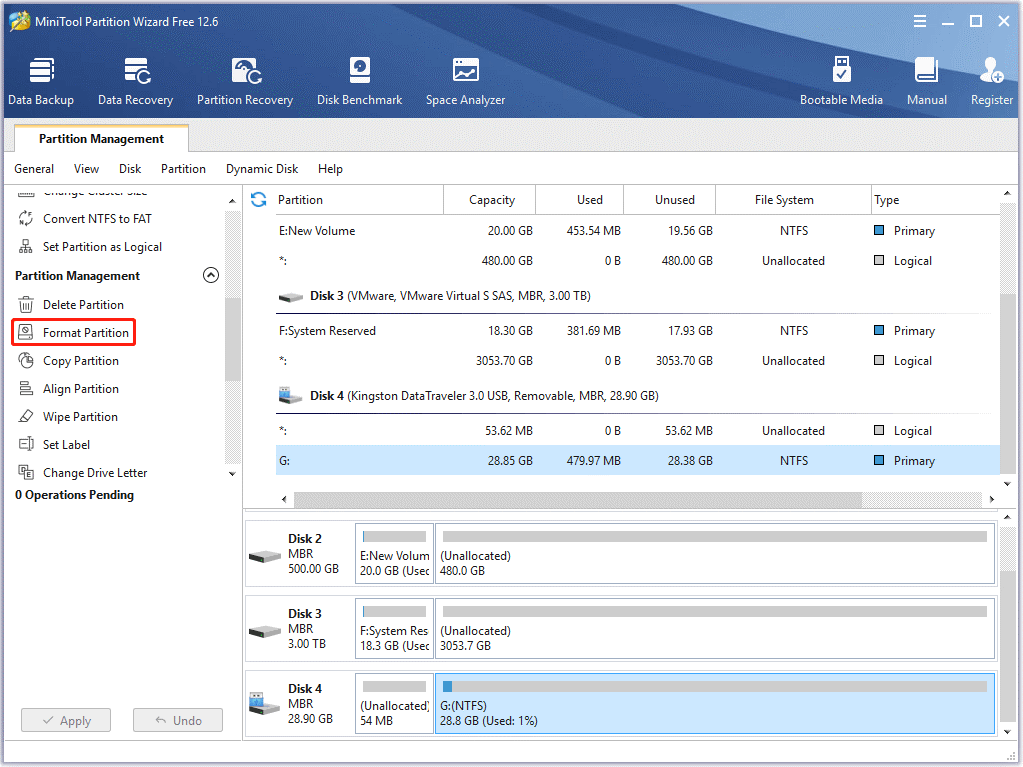The width and height of the screenshot is (1023, 767).
Task: Select the 3053.70 GB unallocated row
Action: click(637, 361)
